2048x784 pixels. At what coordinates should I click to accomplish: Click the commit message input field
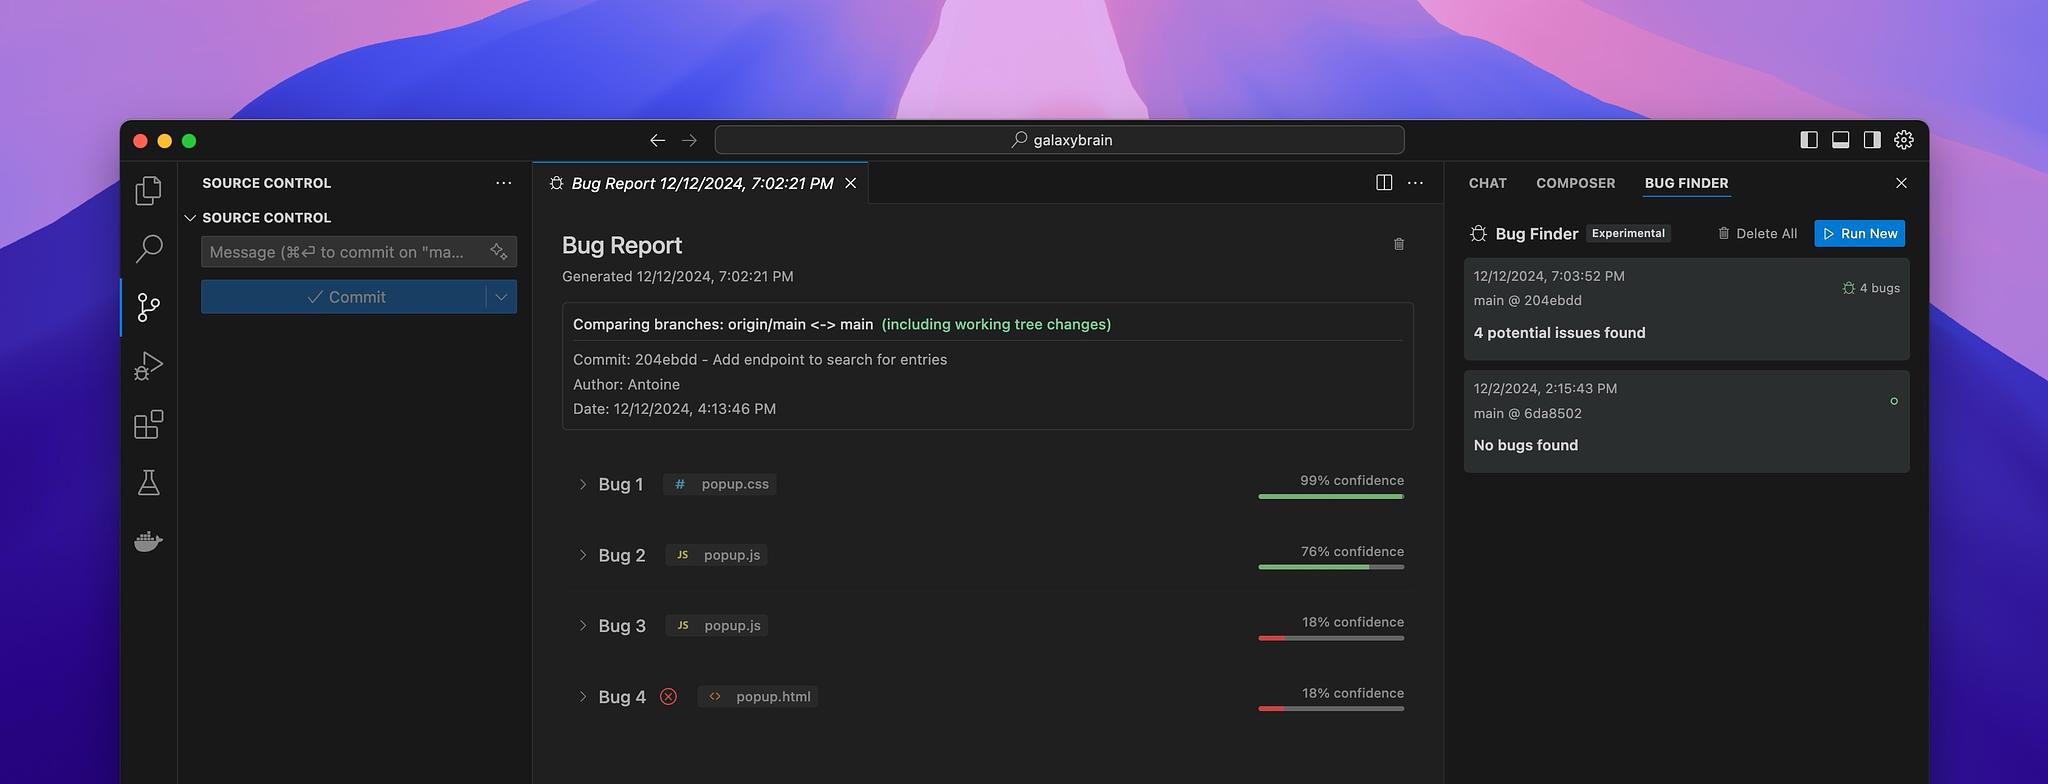[x=340, y=252]
